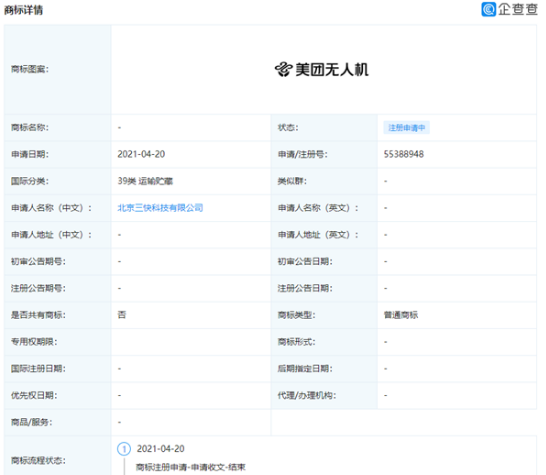The image size is (546, 475).
Task: Select the 否 shared trademark value
Action: [122, 315]
